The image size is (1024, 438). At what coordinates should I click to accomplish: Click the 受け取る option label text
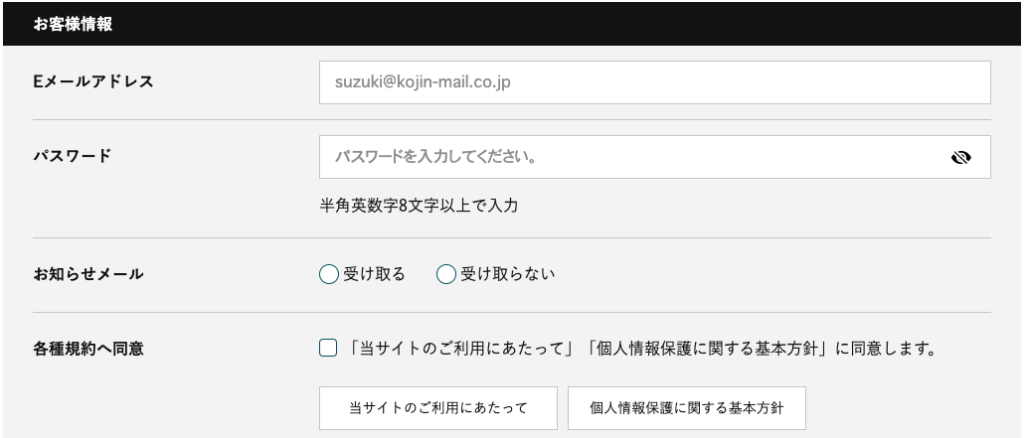point(375,274)
